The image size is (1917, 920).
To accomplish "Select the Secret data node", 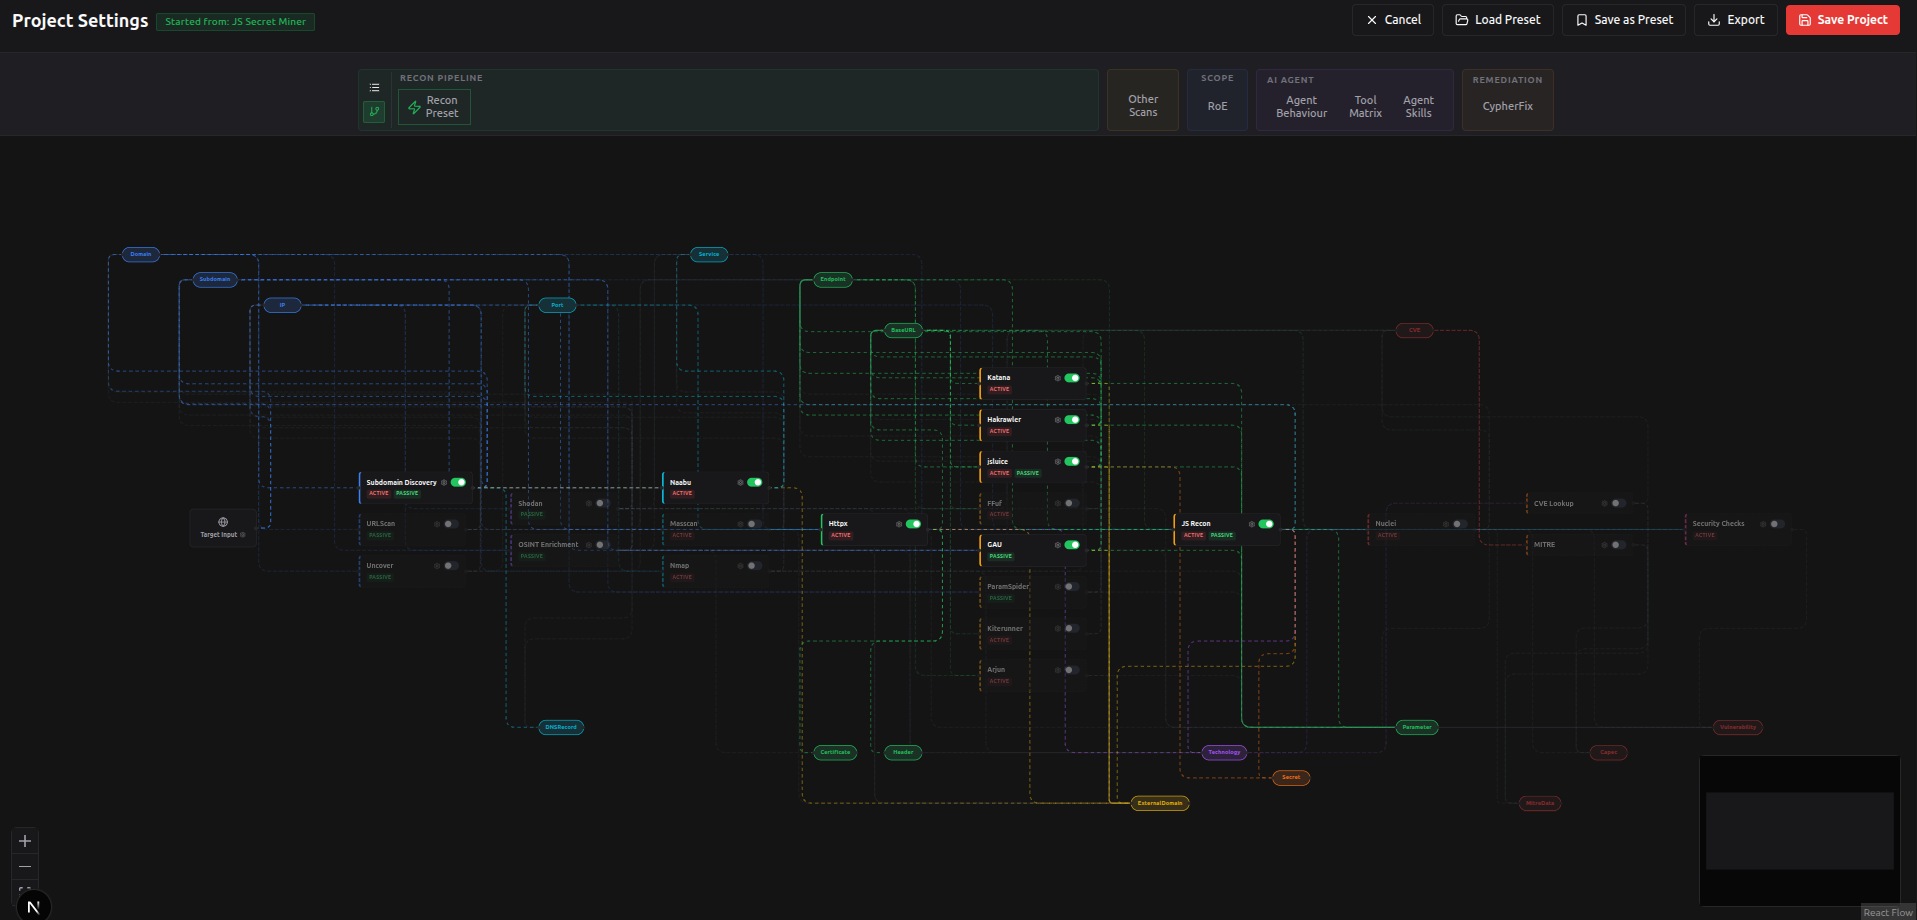I will pyautogui.click(x=1291, y=777).
